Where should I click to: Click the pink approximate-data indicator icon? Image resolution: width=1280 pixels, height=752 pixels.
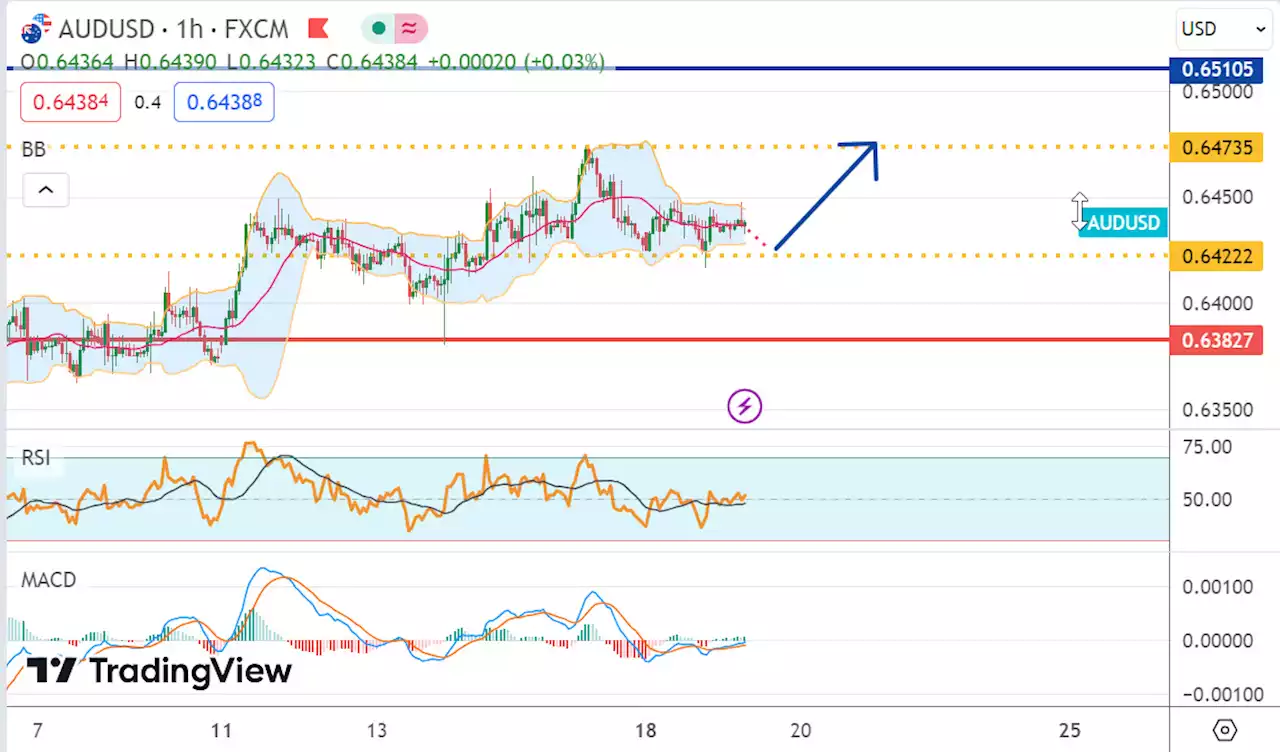(x=408, y=28)
